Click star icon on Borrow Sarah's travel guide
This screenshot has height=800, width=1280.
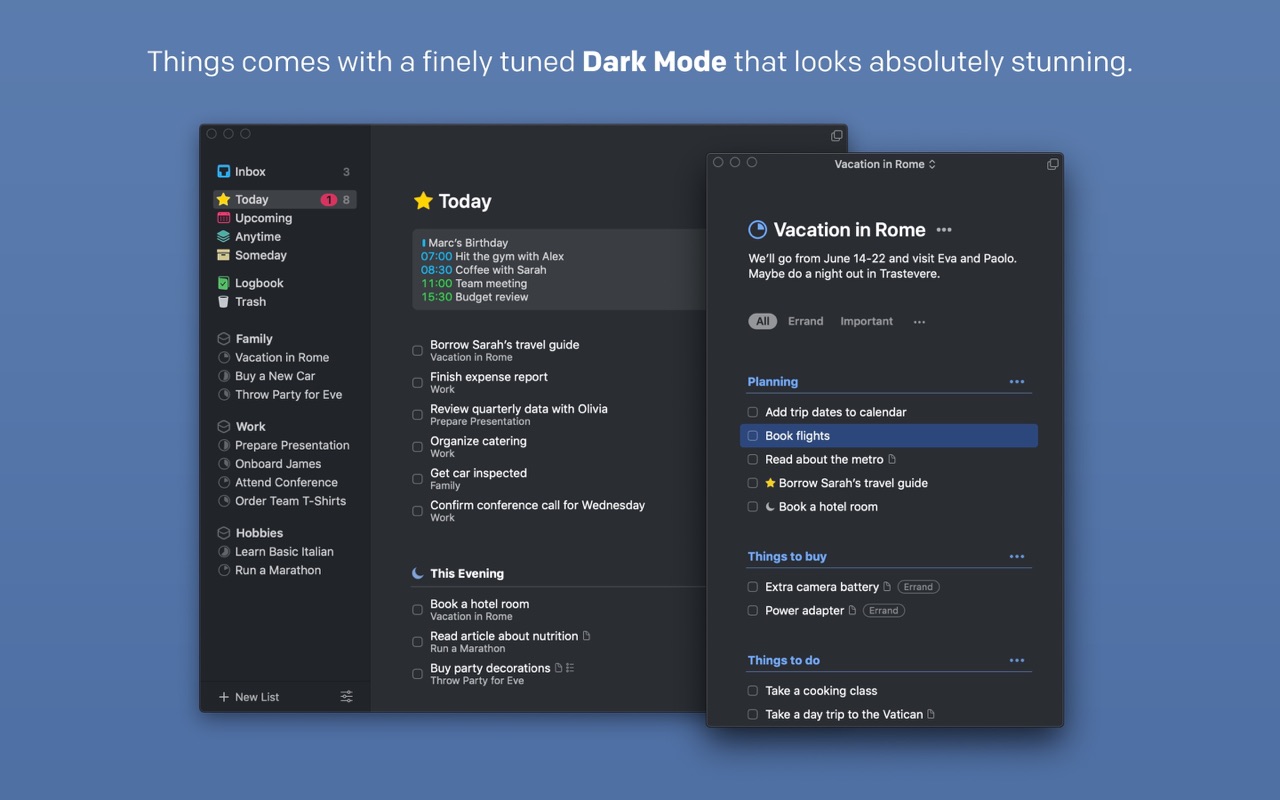[770, 483]
